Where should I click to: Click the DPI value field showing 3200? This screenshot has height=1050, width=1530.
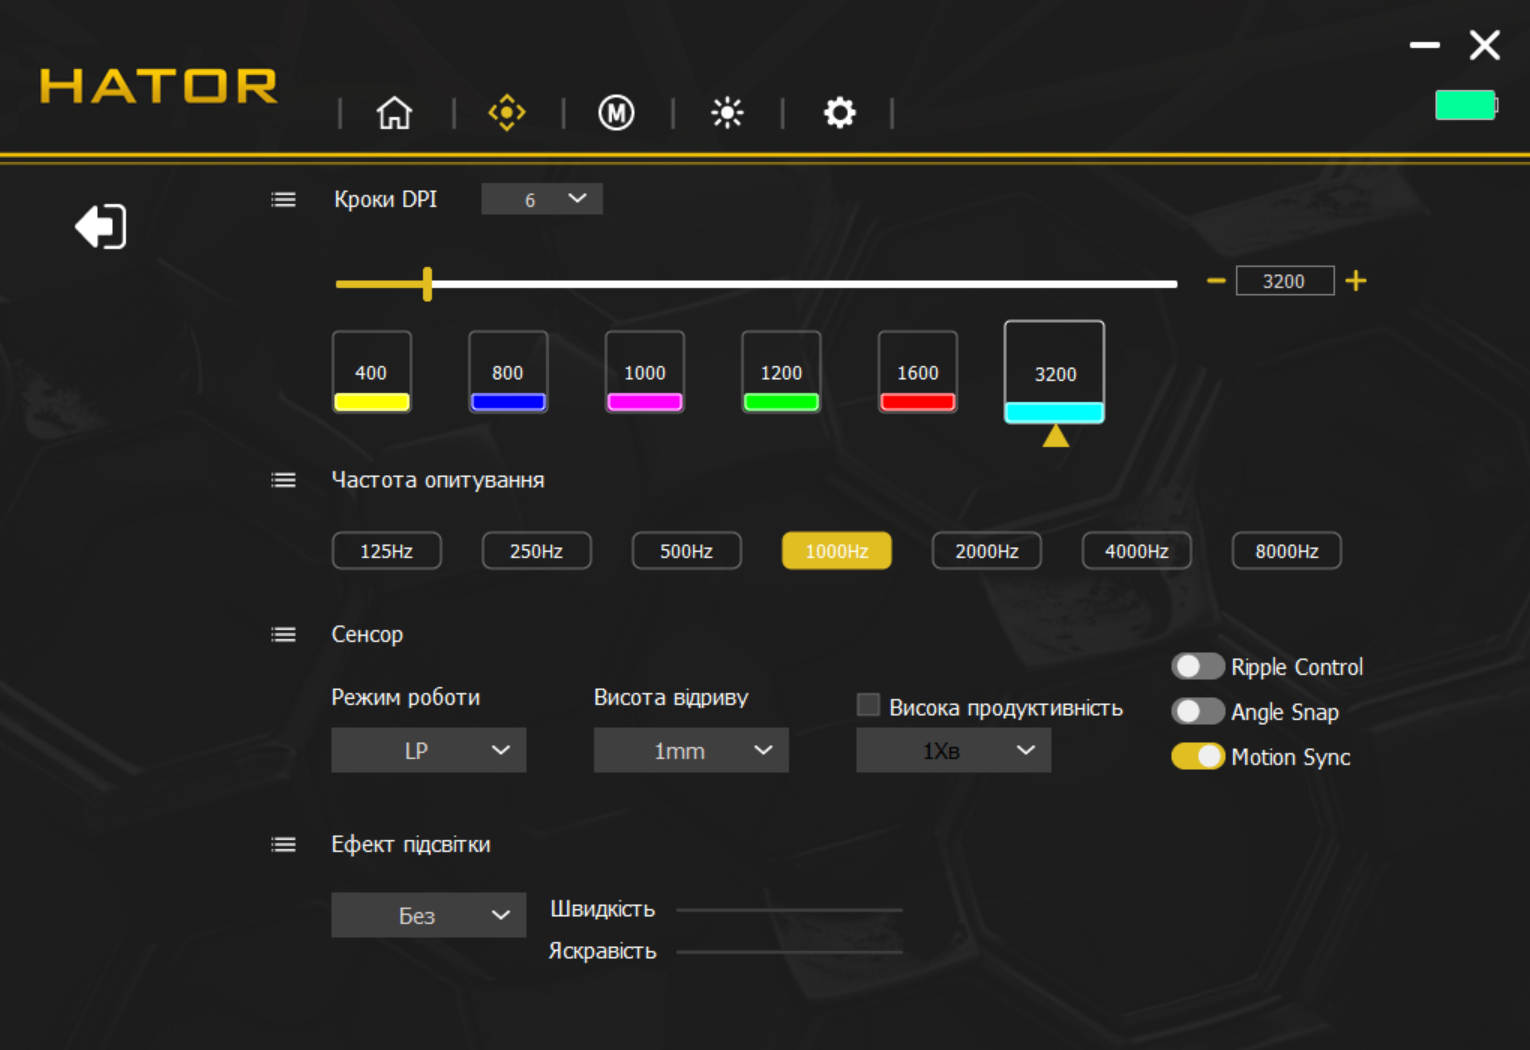click(x=1285, y=281)
